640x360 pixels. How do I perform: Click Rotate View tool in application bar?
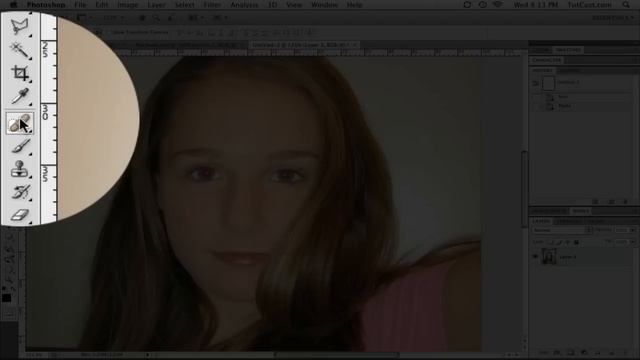[x=170, y=18]
